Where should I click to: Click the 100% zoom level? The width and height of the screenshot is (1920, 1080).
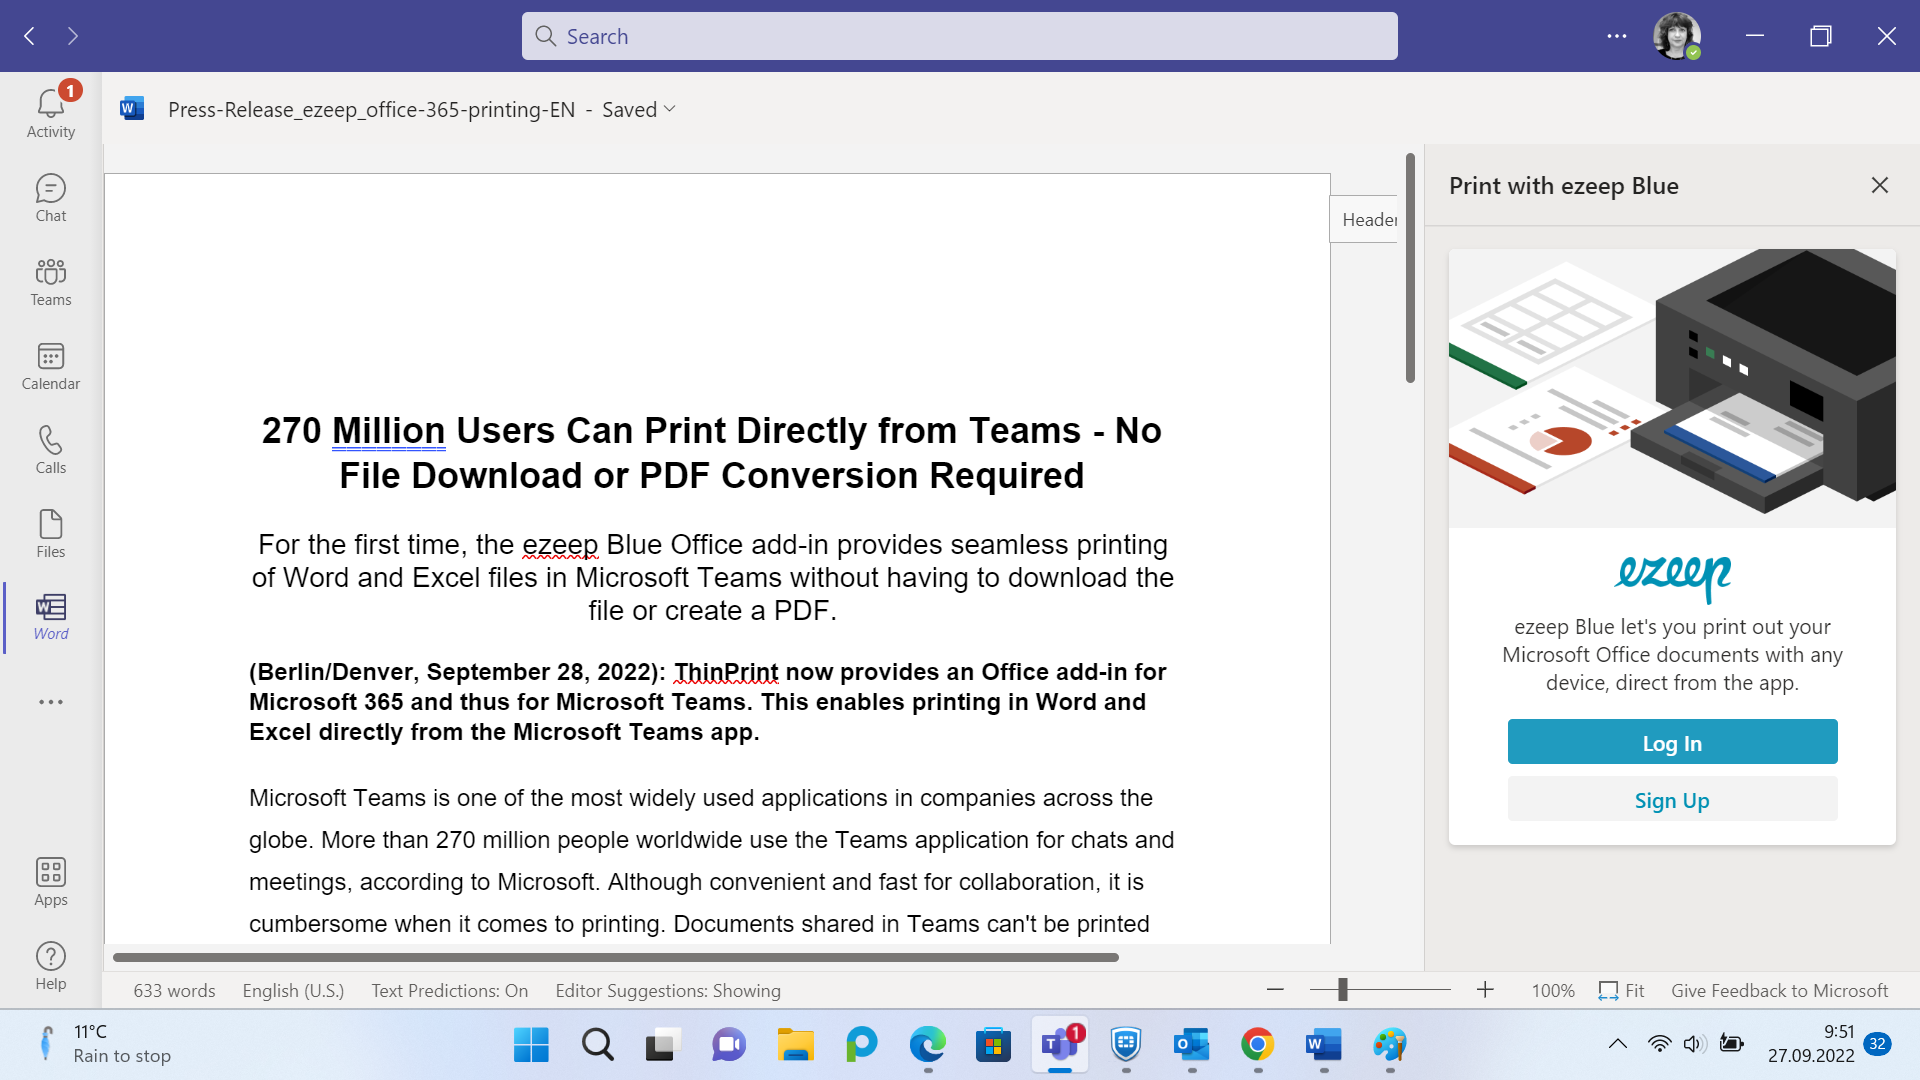coord(1553,990)
